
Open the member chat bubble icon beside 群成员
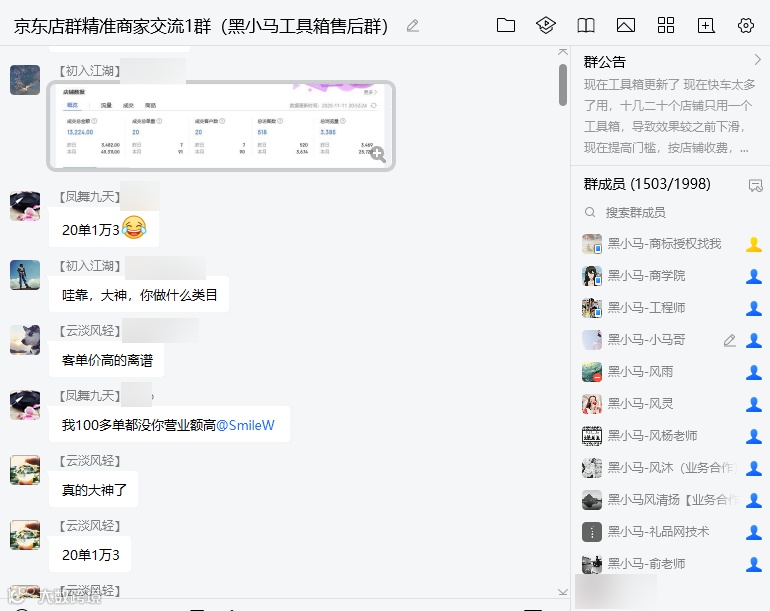755,185
